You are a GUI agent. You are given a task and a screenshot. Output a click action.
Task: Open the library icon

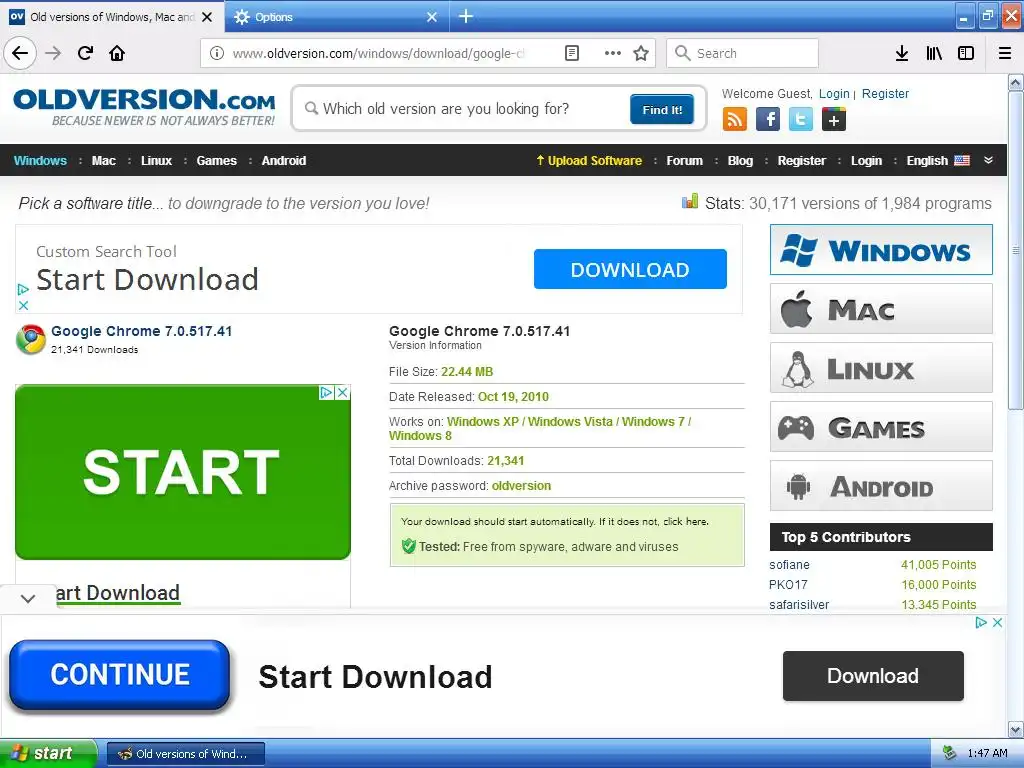pos(934,53)
